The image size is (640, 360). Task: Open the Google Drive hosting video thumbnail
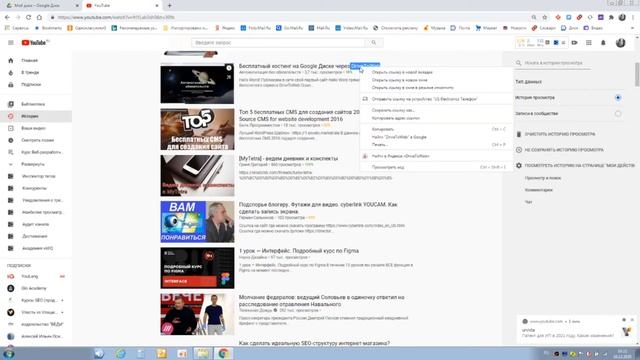[x=197, y=84]
